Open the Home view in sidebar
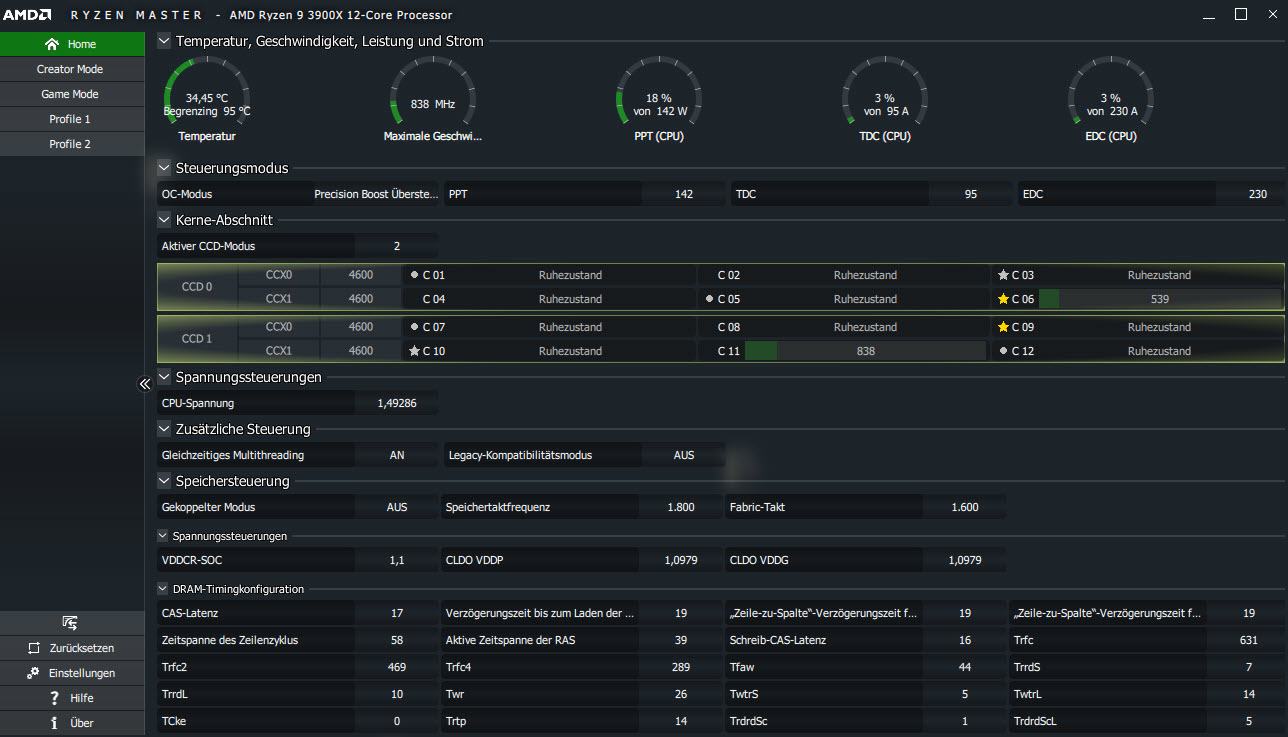This screenshot has width=1288, height=737. click(72, 44)
